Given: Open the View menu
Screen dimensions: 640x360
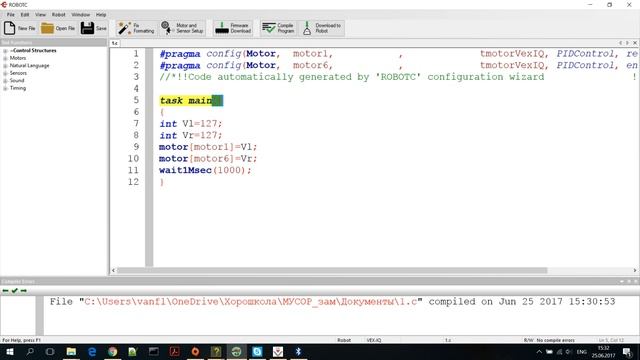Looking at the screenshot, I should pos(40,15).
